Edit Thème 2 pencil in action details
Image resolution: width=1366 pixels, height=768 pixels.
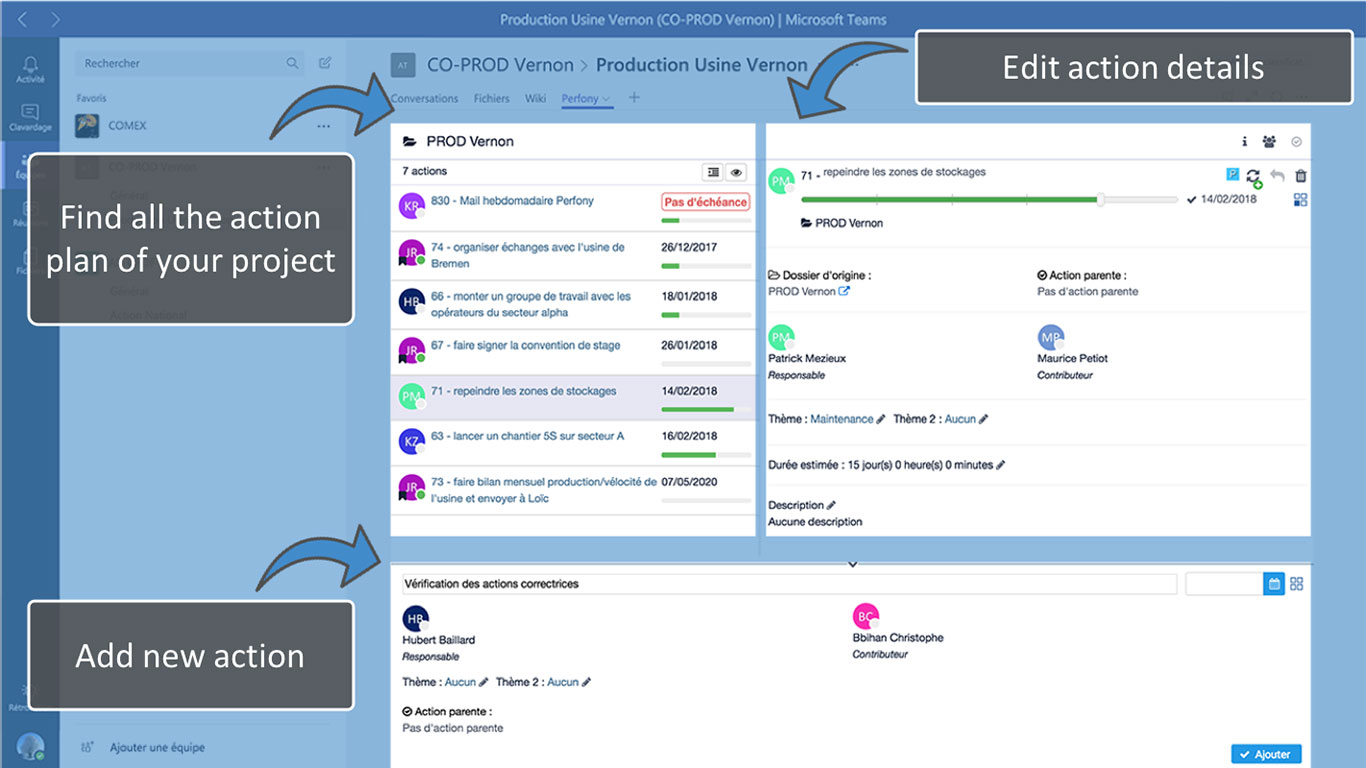[x=983, y=419]
